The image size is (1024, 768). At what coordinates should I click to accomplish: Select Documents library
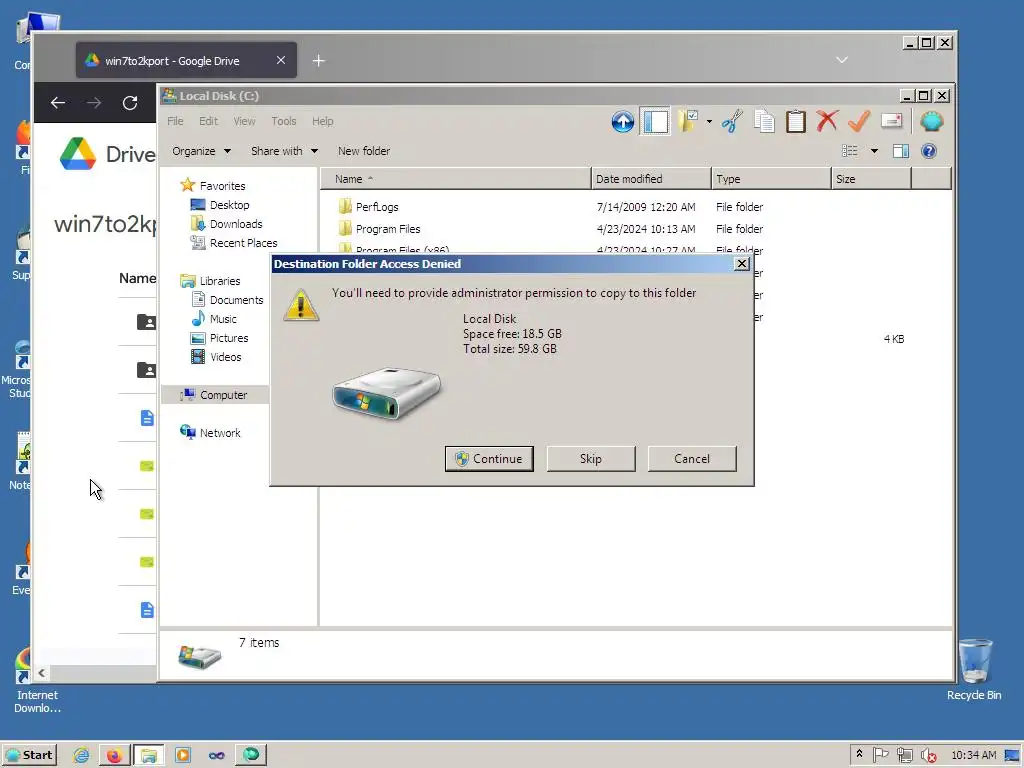coord(227,300)
